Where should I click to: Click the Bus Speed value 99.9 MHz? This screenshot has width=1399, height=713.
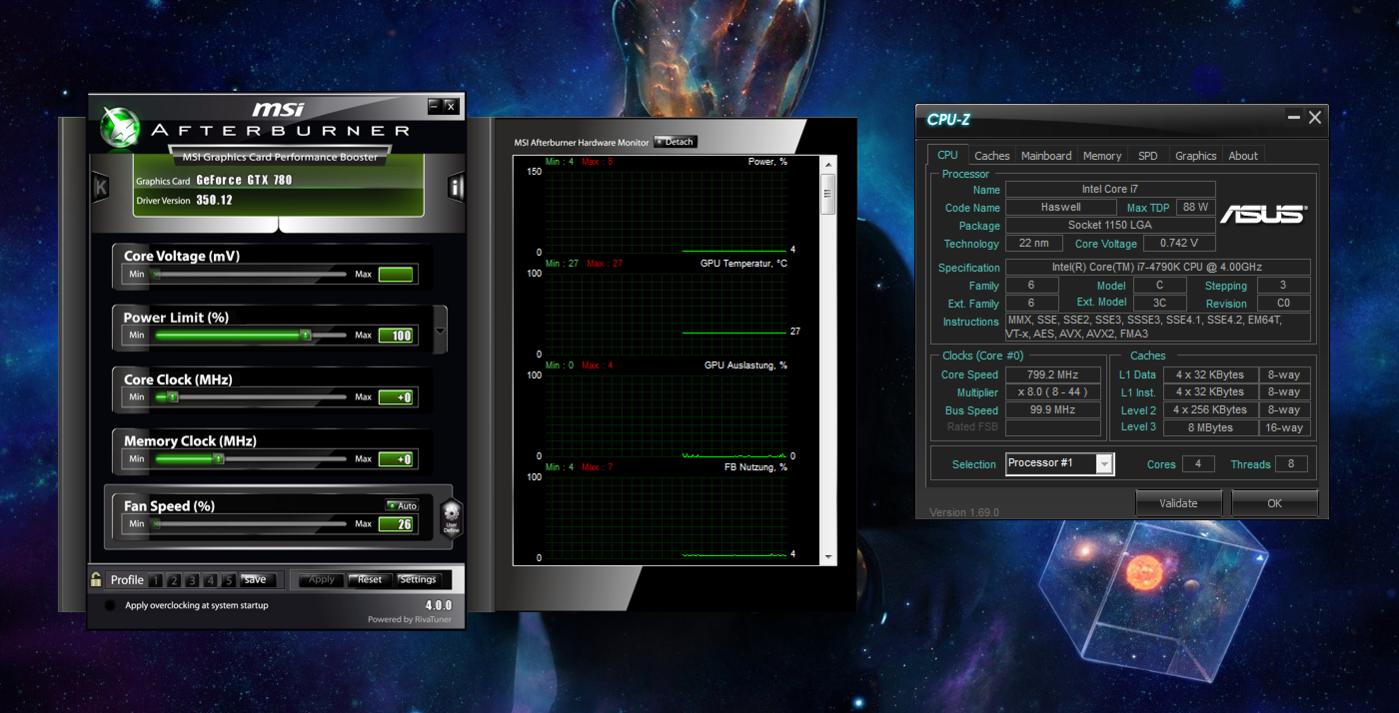tap(1052, 410)
